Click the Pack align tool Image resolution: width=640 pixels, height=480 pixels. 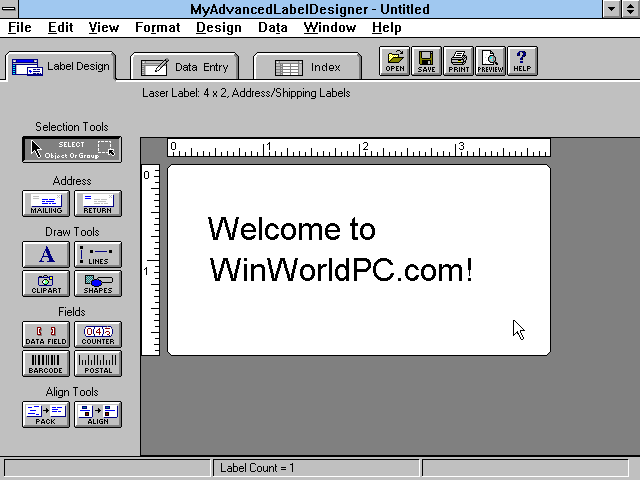pos(46,414)
